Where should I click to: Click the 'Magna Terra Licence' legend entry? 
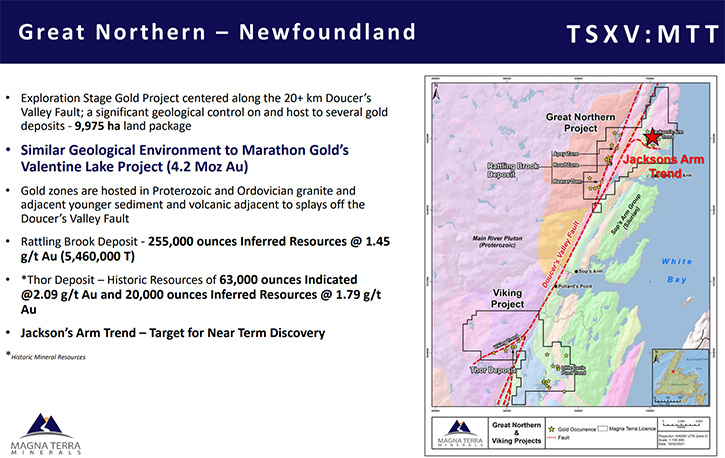(x=627, y=429)
